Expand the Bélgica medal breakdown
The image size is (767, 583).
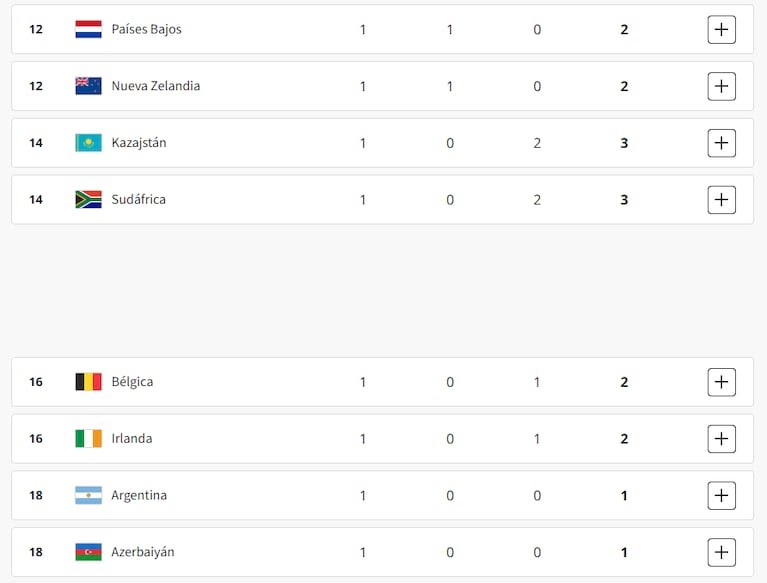pos(721,382)
